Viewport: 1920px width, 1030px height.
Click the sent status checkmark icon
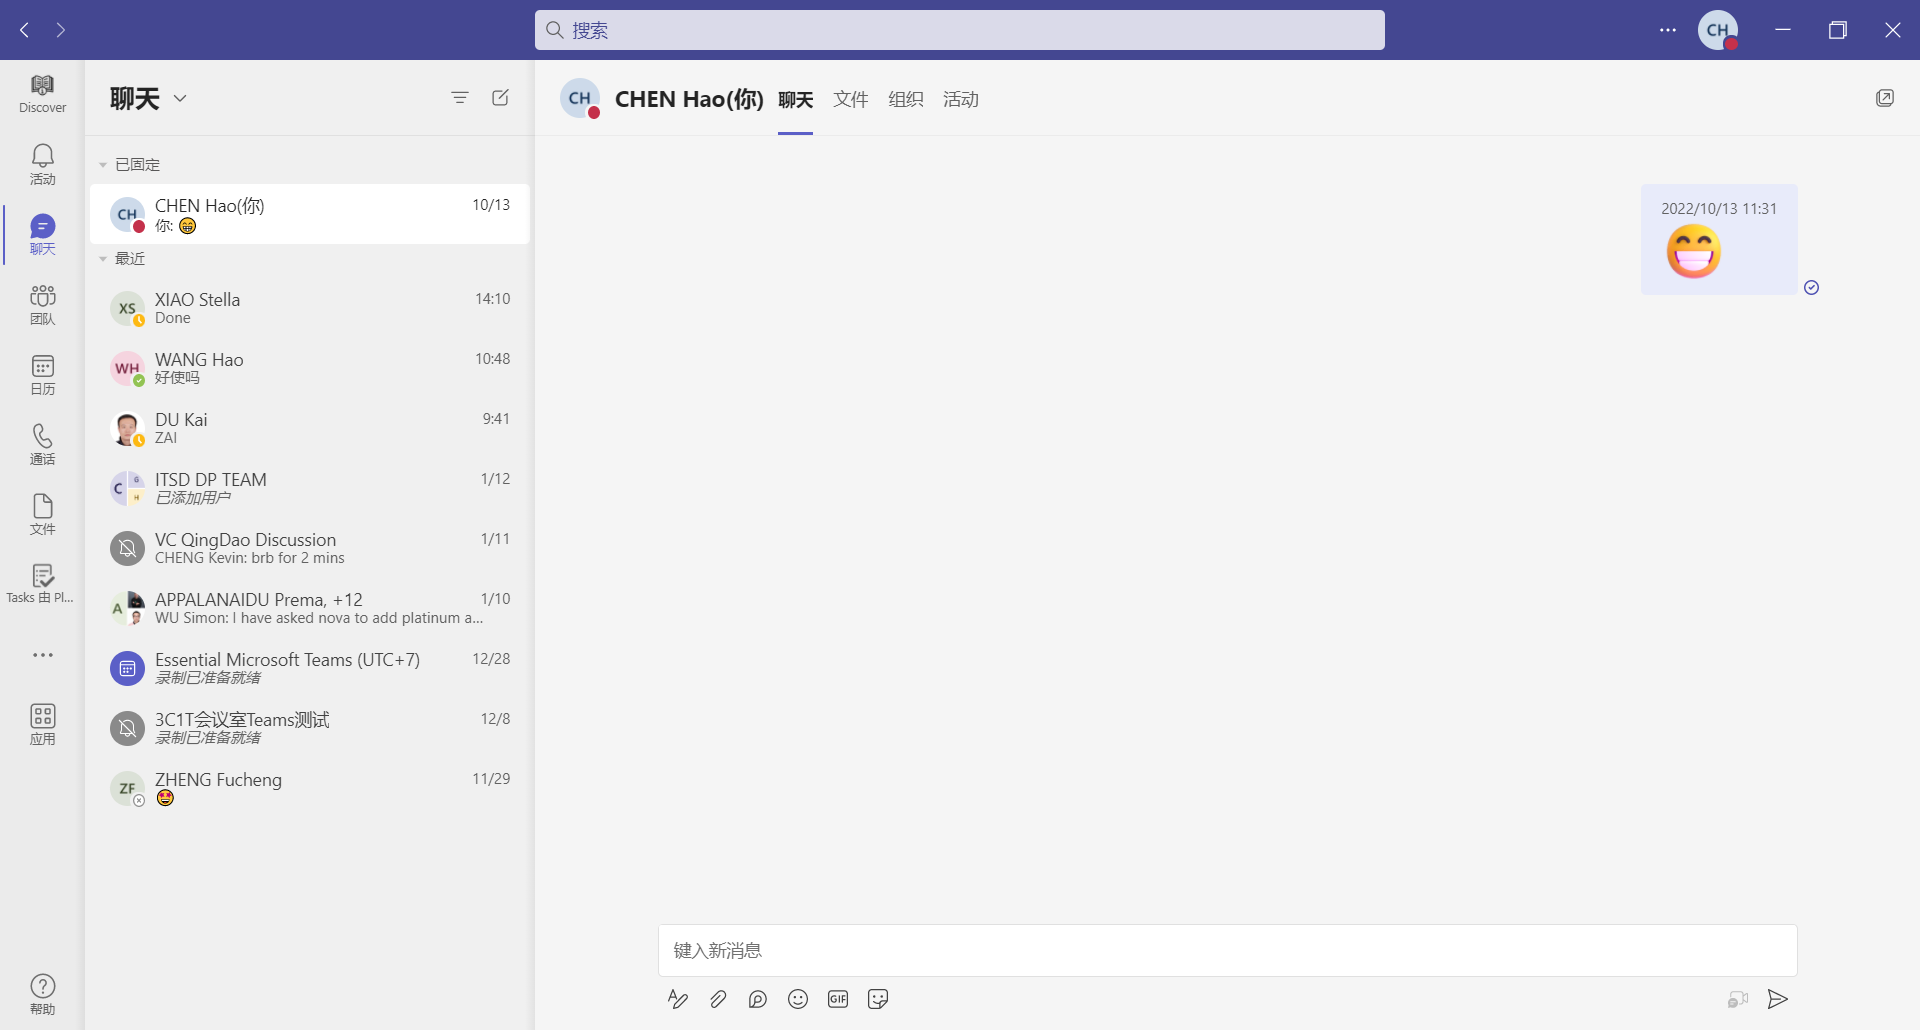[x=1812, y=288]
